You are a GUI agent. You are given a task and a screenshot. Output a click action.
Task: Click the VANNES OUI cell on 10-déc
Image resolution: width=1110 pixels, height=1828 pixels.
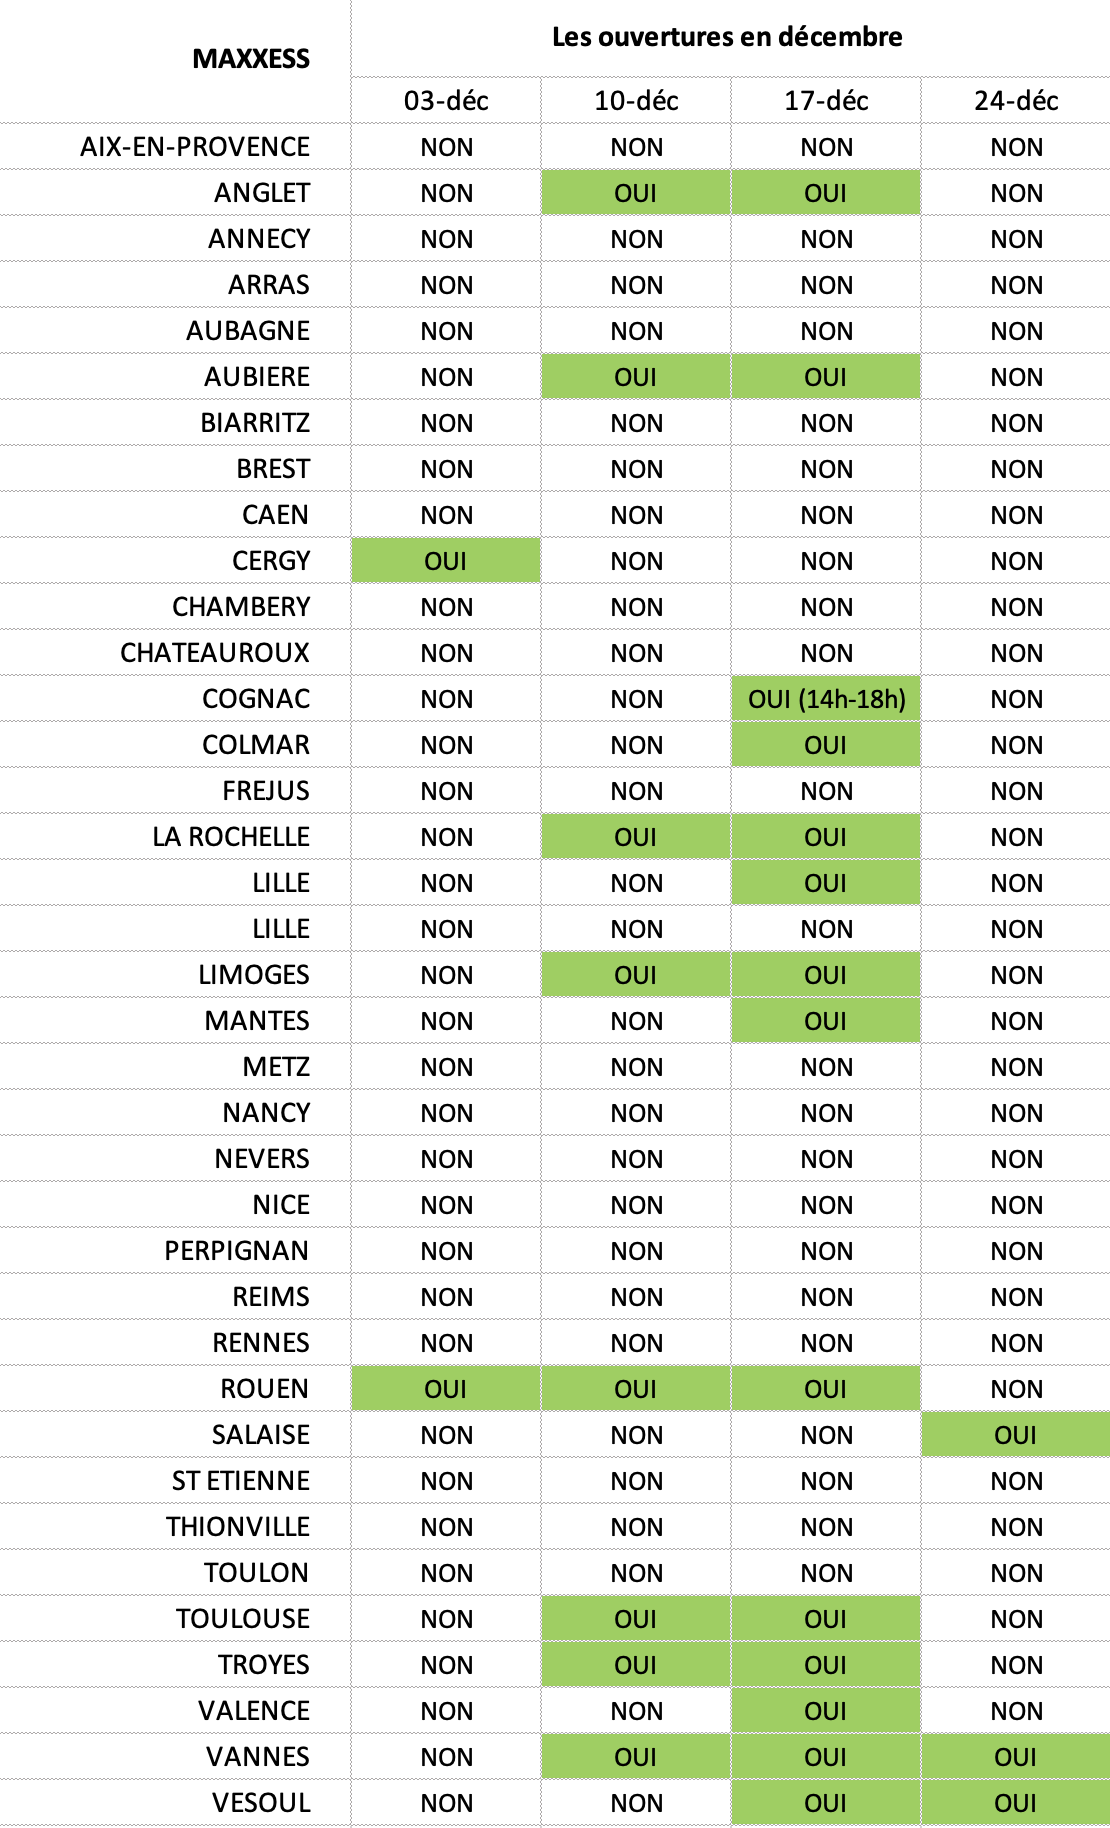point(636,1757)
